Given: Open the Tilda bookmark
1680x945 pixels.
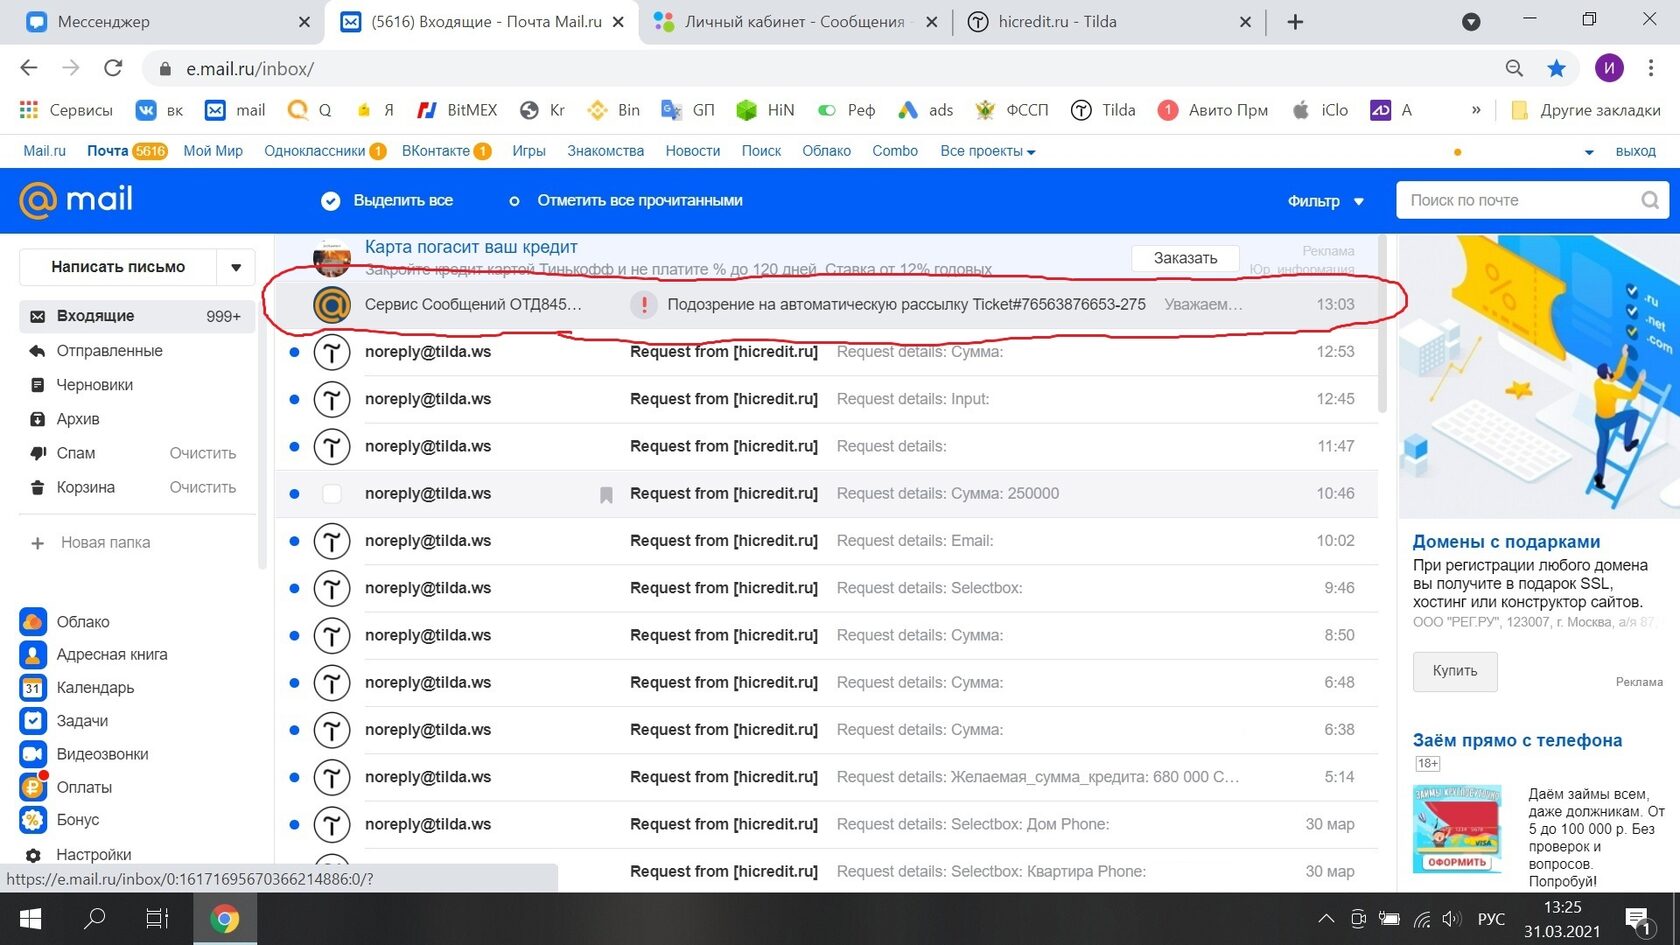Looking at the screenshot, I should [1104, 110].
